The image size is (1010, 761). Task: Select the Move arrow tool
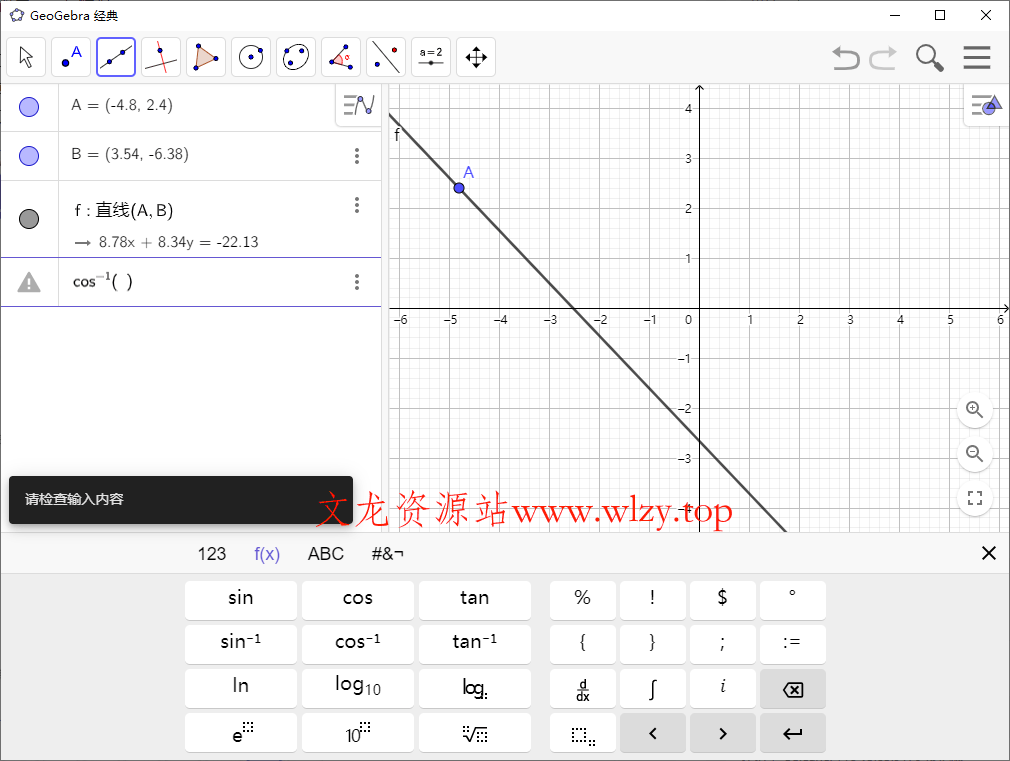coord(26,57)
